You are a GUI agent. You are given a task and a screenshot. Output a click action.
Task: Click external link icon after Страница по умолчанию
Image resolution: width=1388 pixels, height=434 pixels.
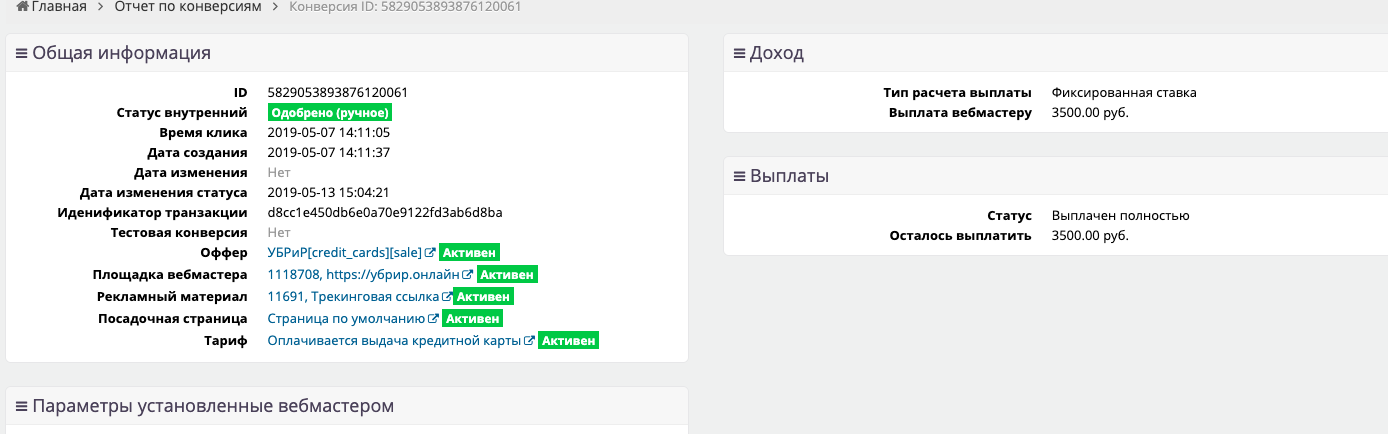point(433,319)
